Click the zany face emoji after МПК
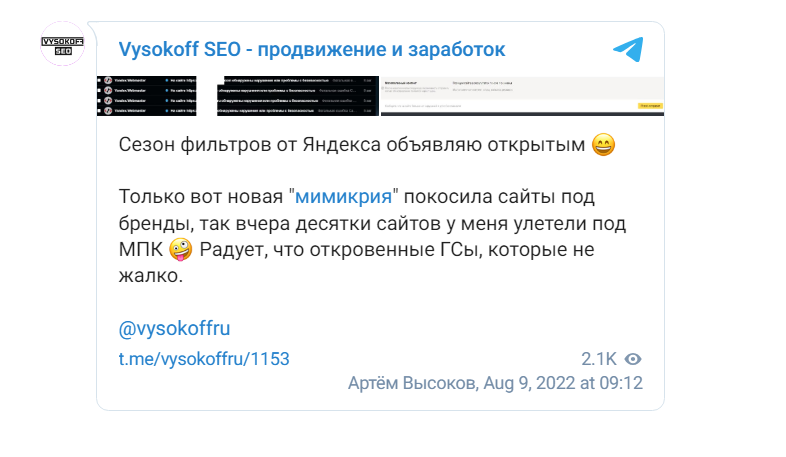The image size is (786, 457). [180, 249]
